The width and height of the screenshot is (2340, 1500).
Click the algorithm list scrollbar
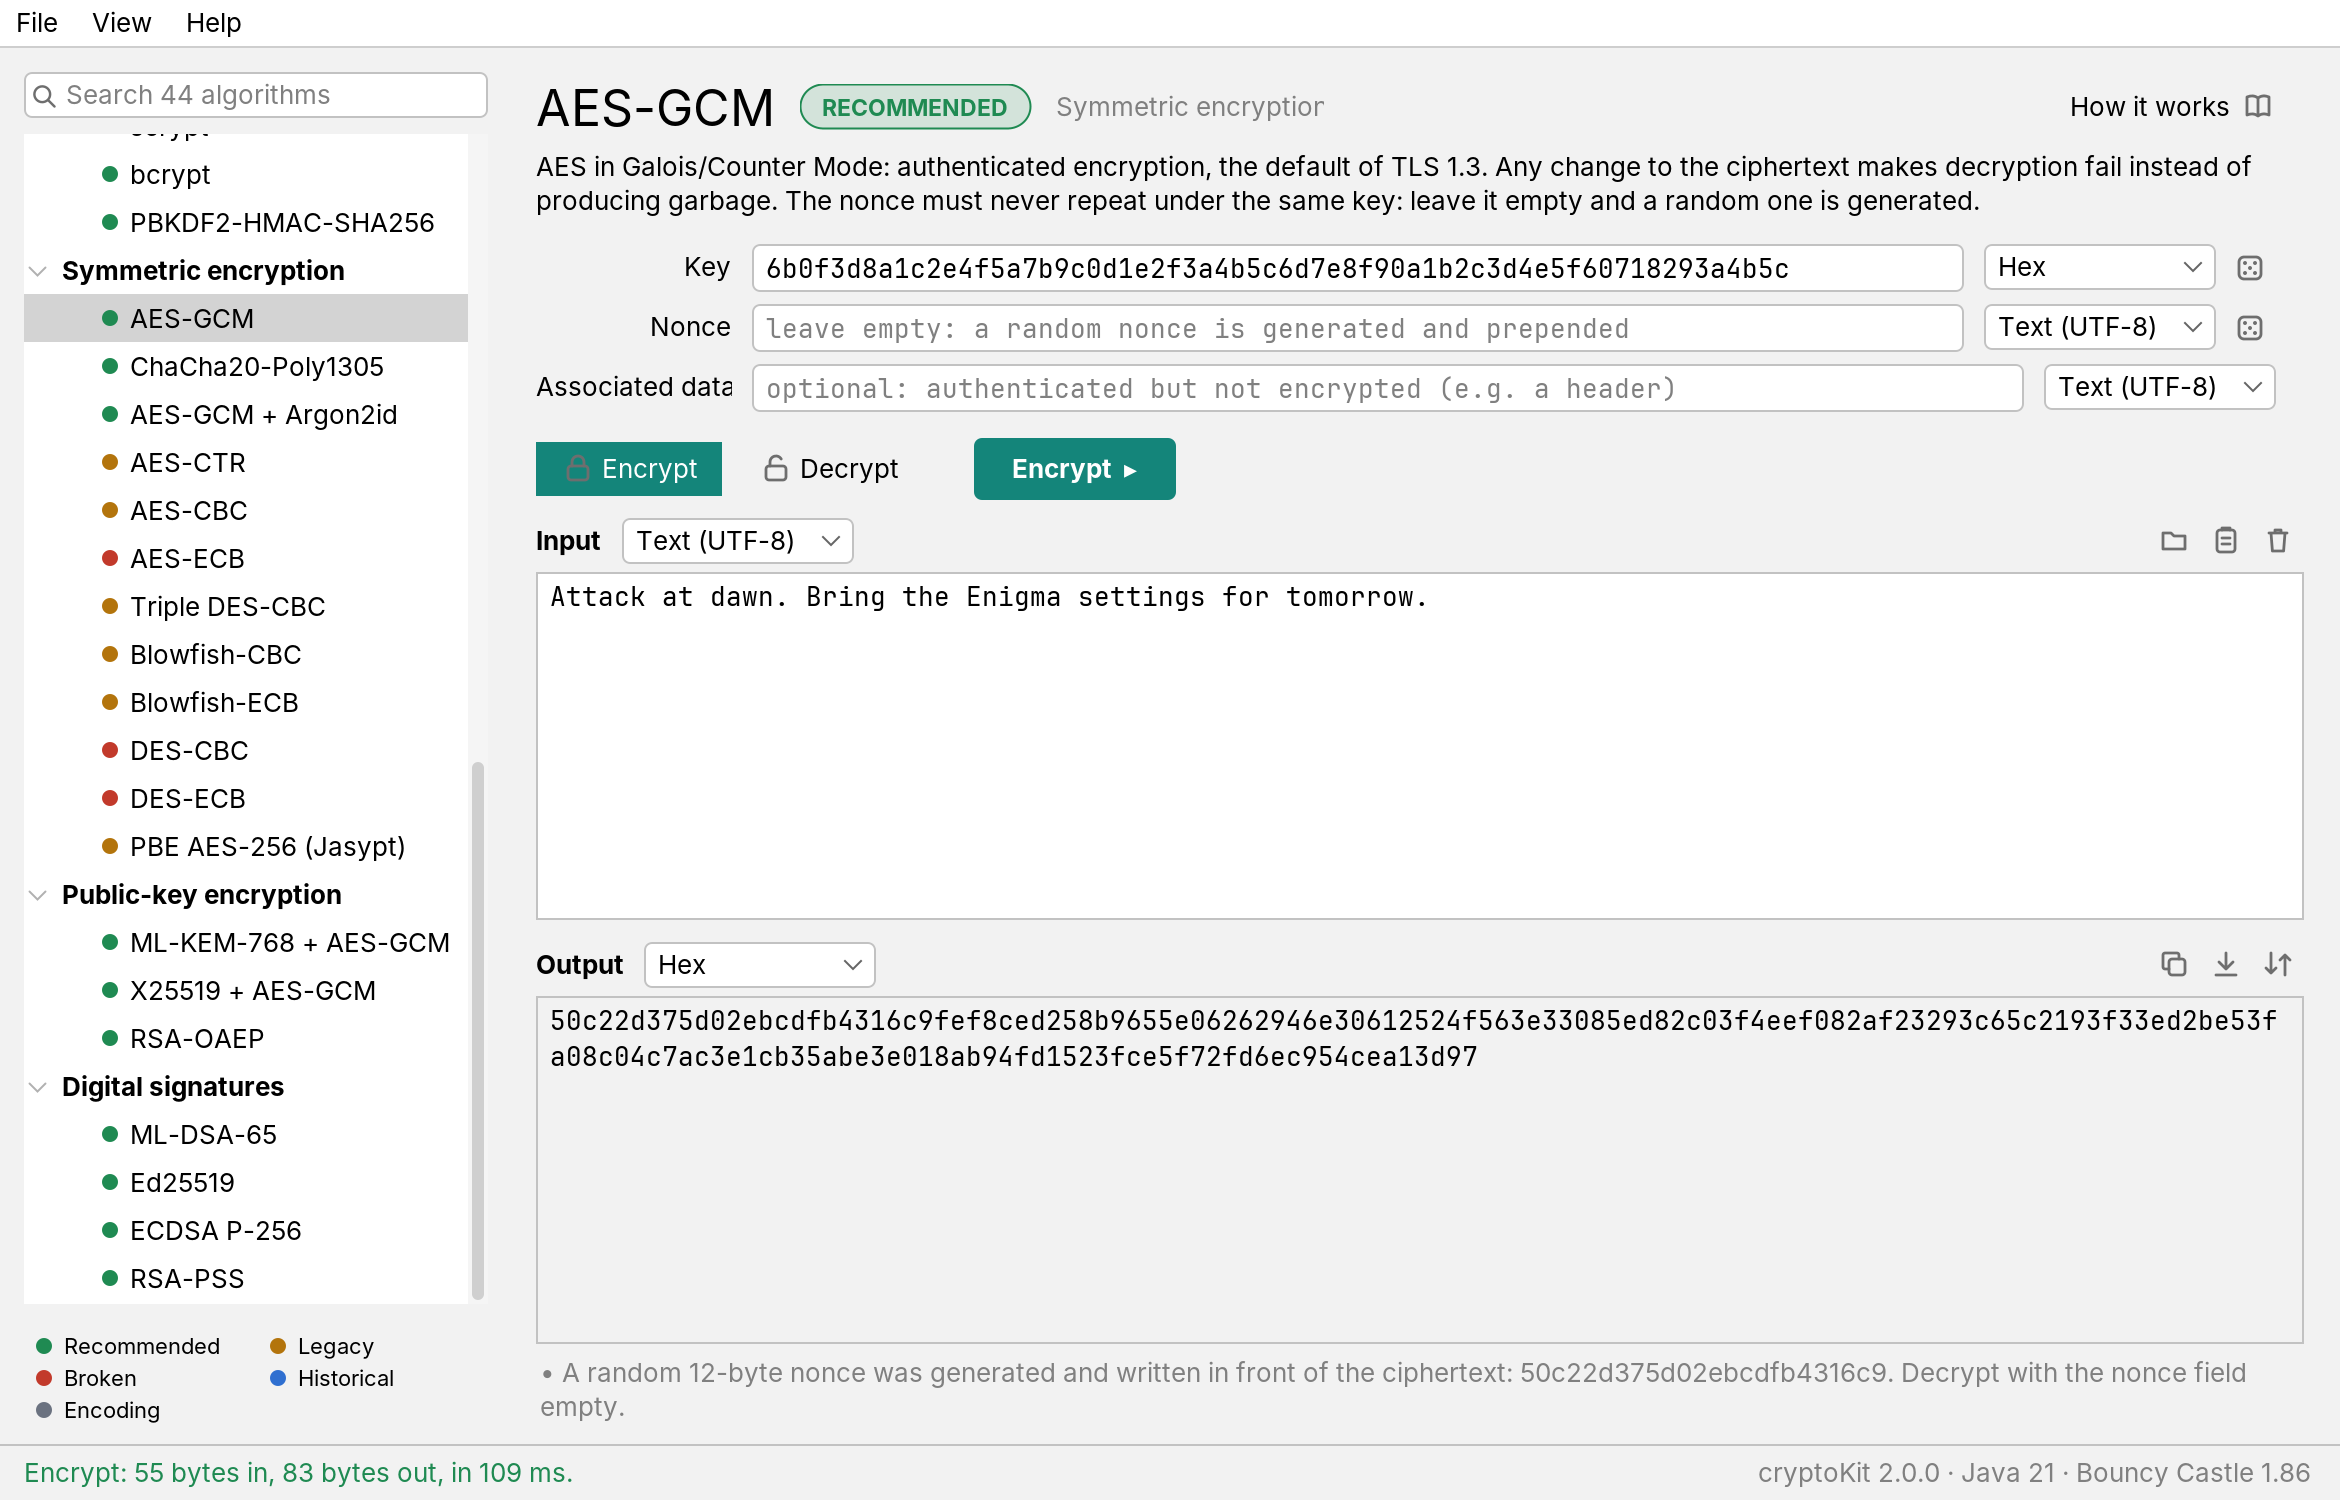478,1030
